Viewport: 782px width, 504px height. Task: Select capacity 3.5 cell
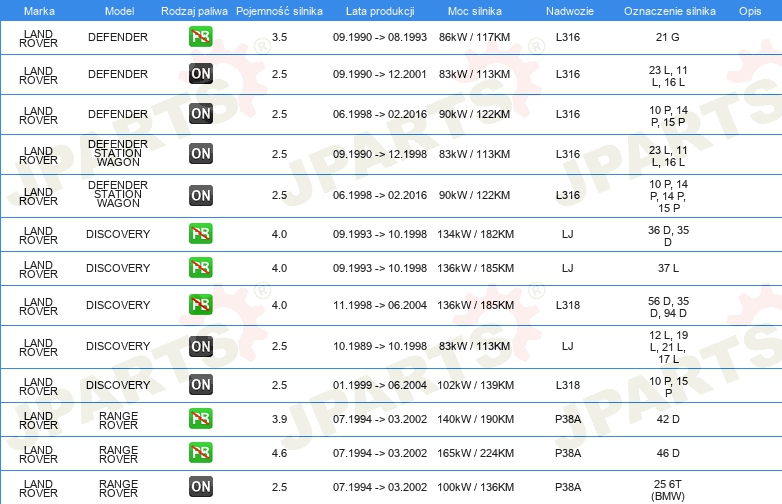(x=279, y=37)
